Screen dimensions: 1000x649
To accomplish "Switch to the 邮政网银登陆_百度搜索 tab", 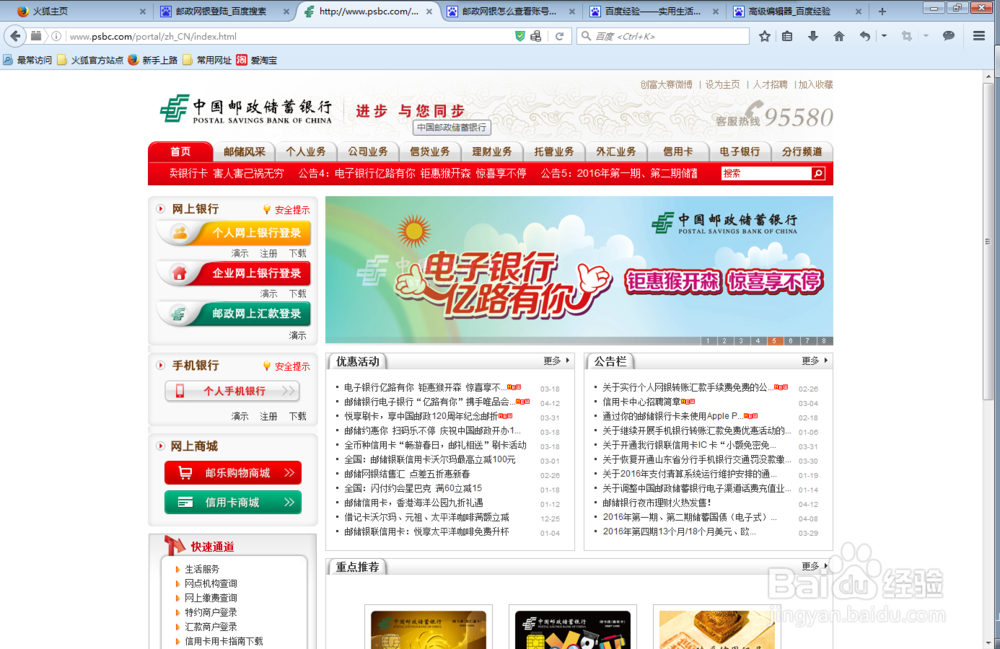I will coord(221,11).
